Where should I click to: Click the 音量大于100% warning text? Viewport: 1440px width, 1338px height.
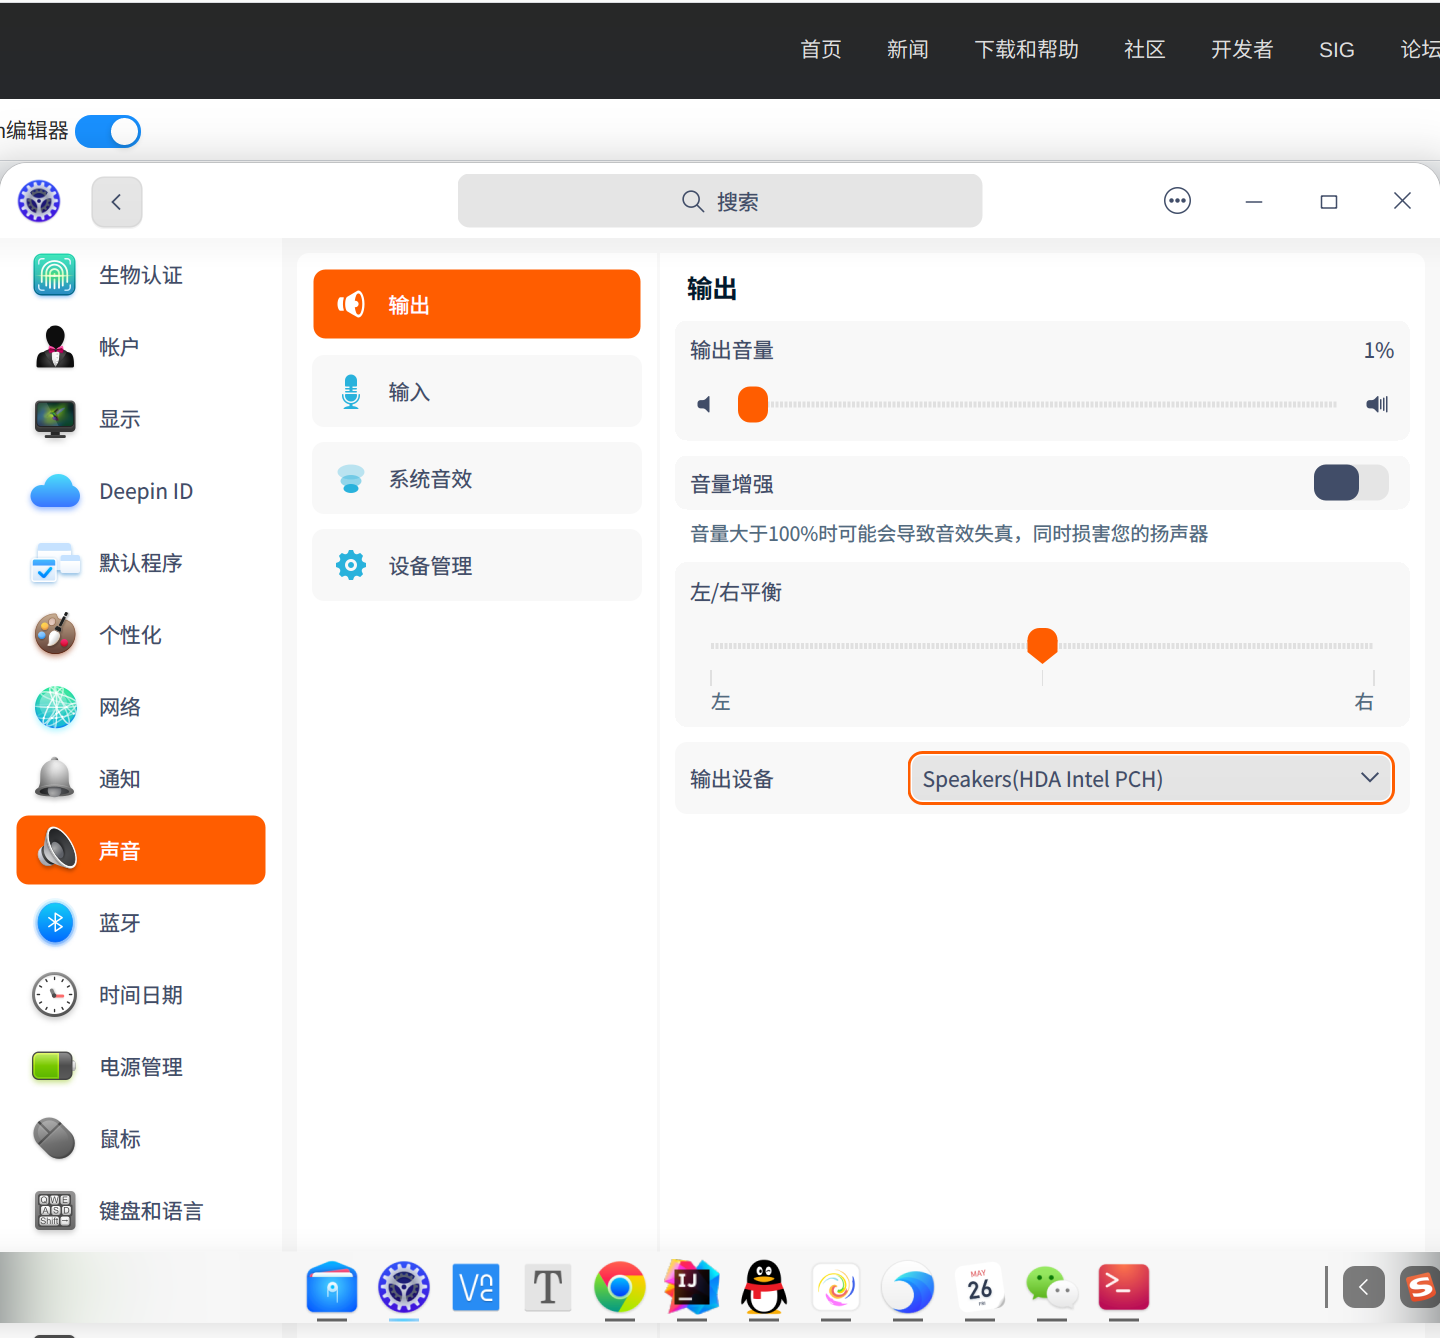pyautogui.click(x=949, y=534)
